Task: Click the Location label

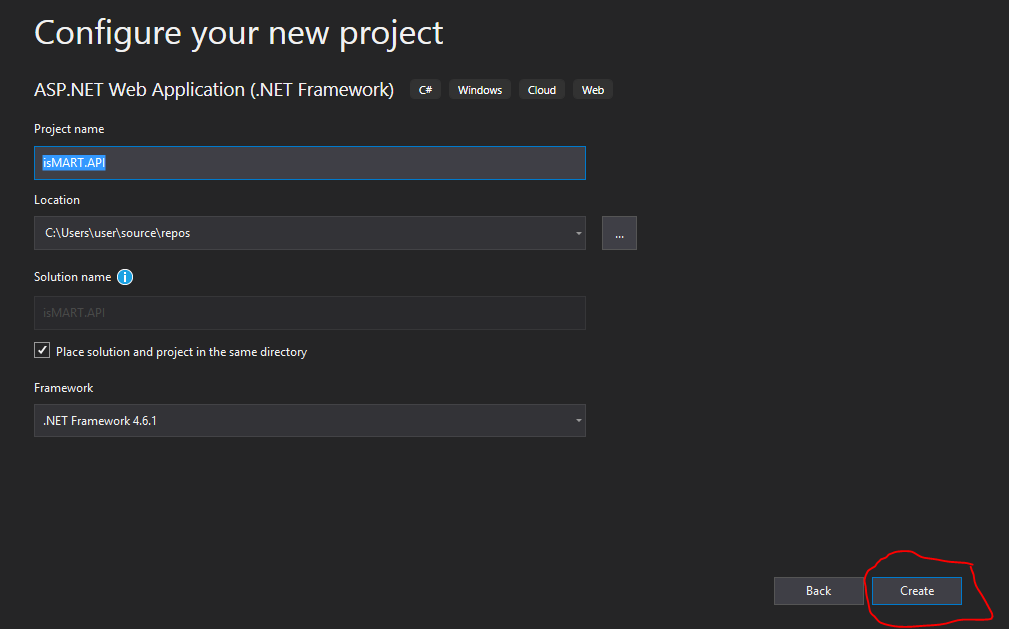Action: 57,200
